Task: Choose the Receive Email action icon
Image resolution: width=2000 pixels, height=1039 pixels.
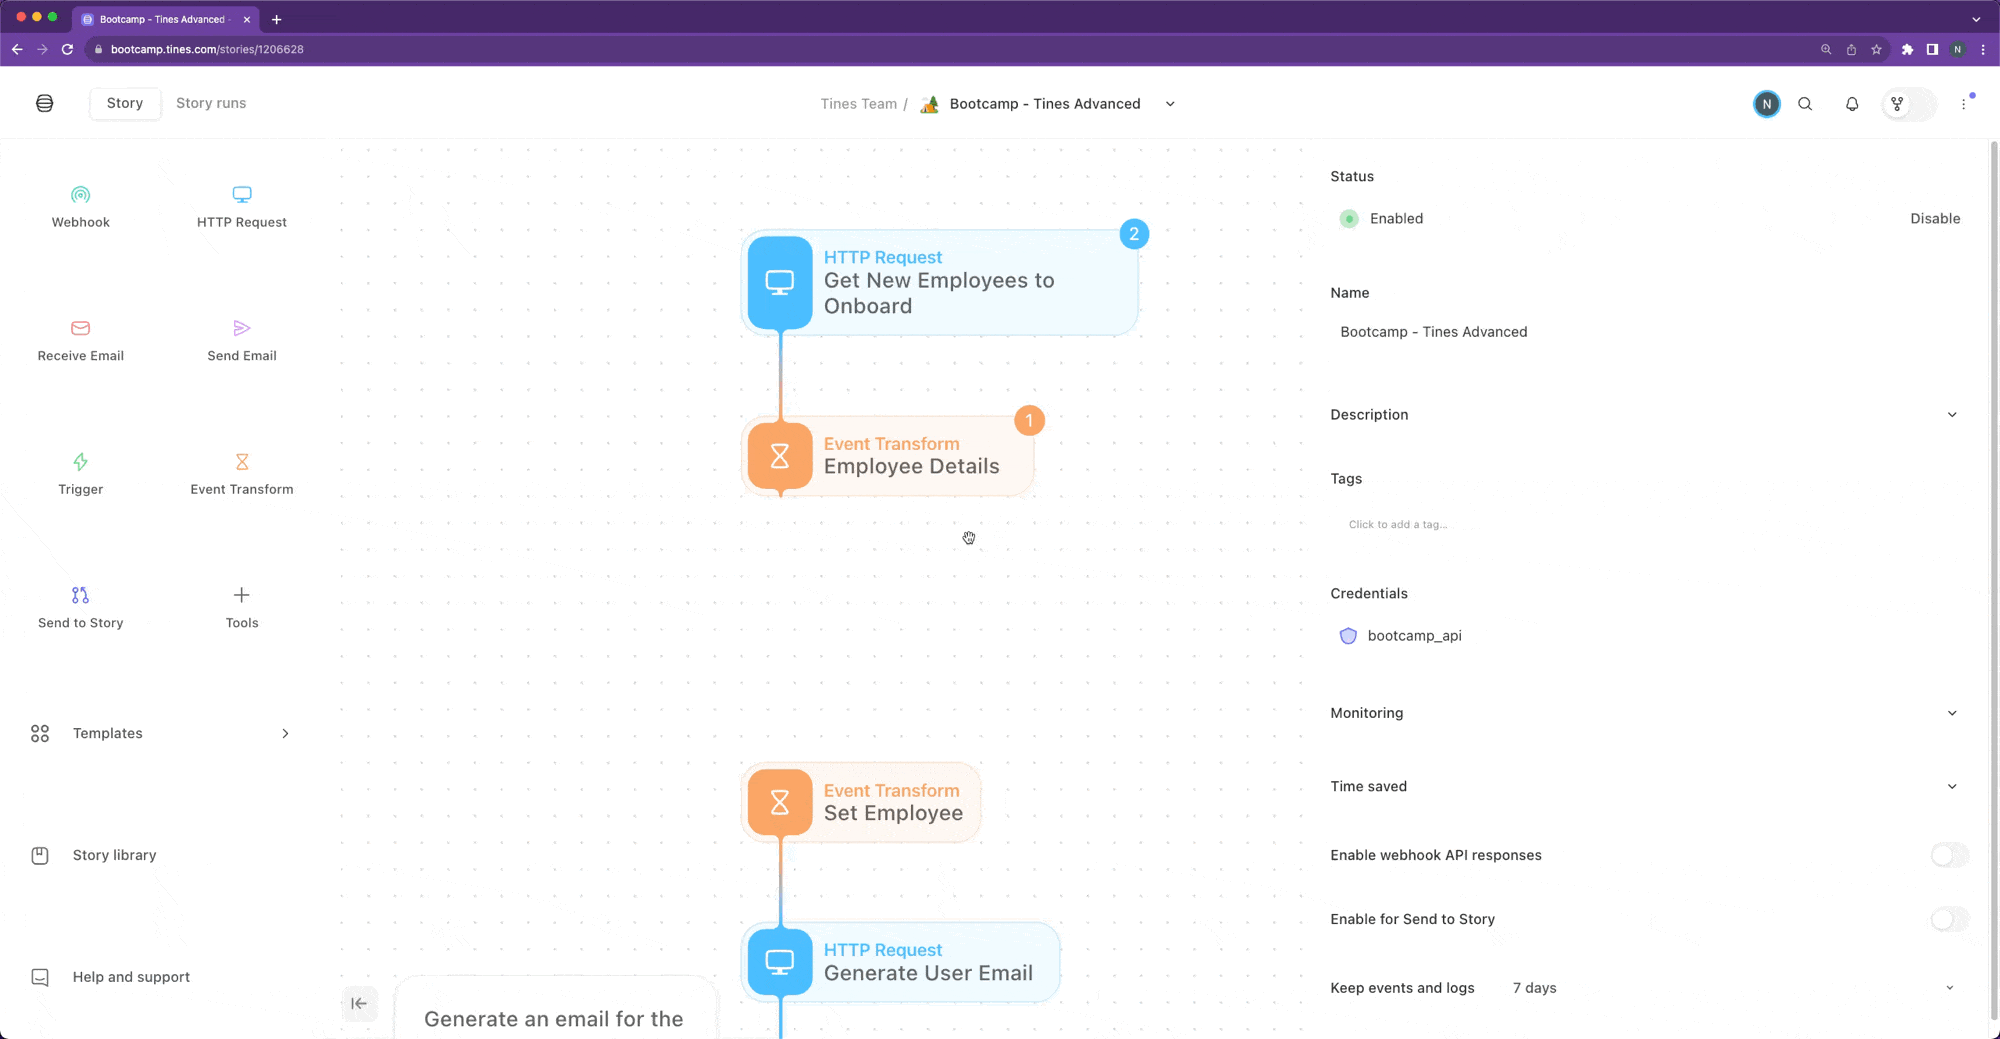Action: (81, 328)
